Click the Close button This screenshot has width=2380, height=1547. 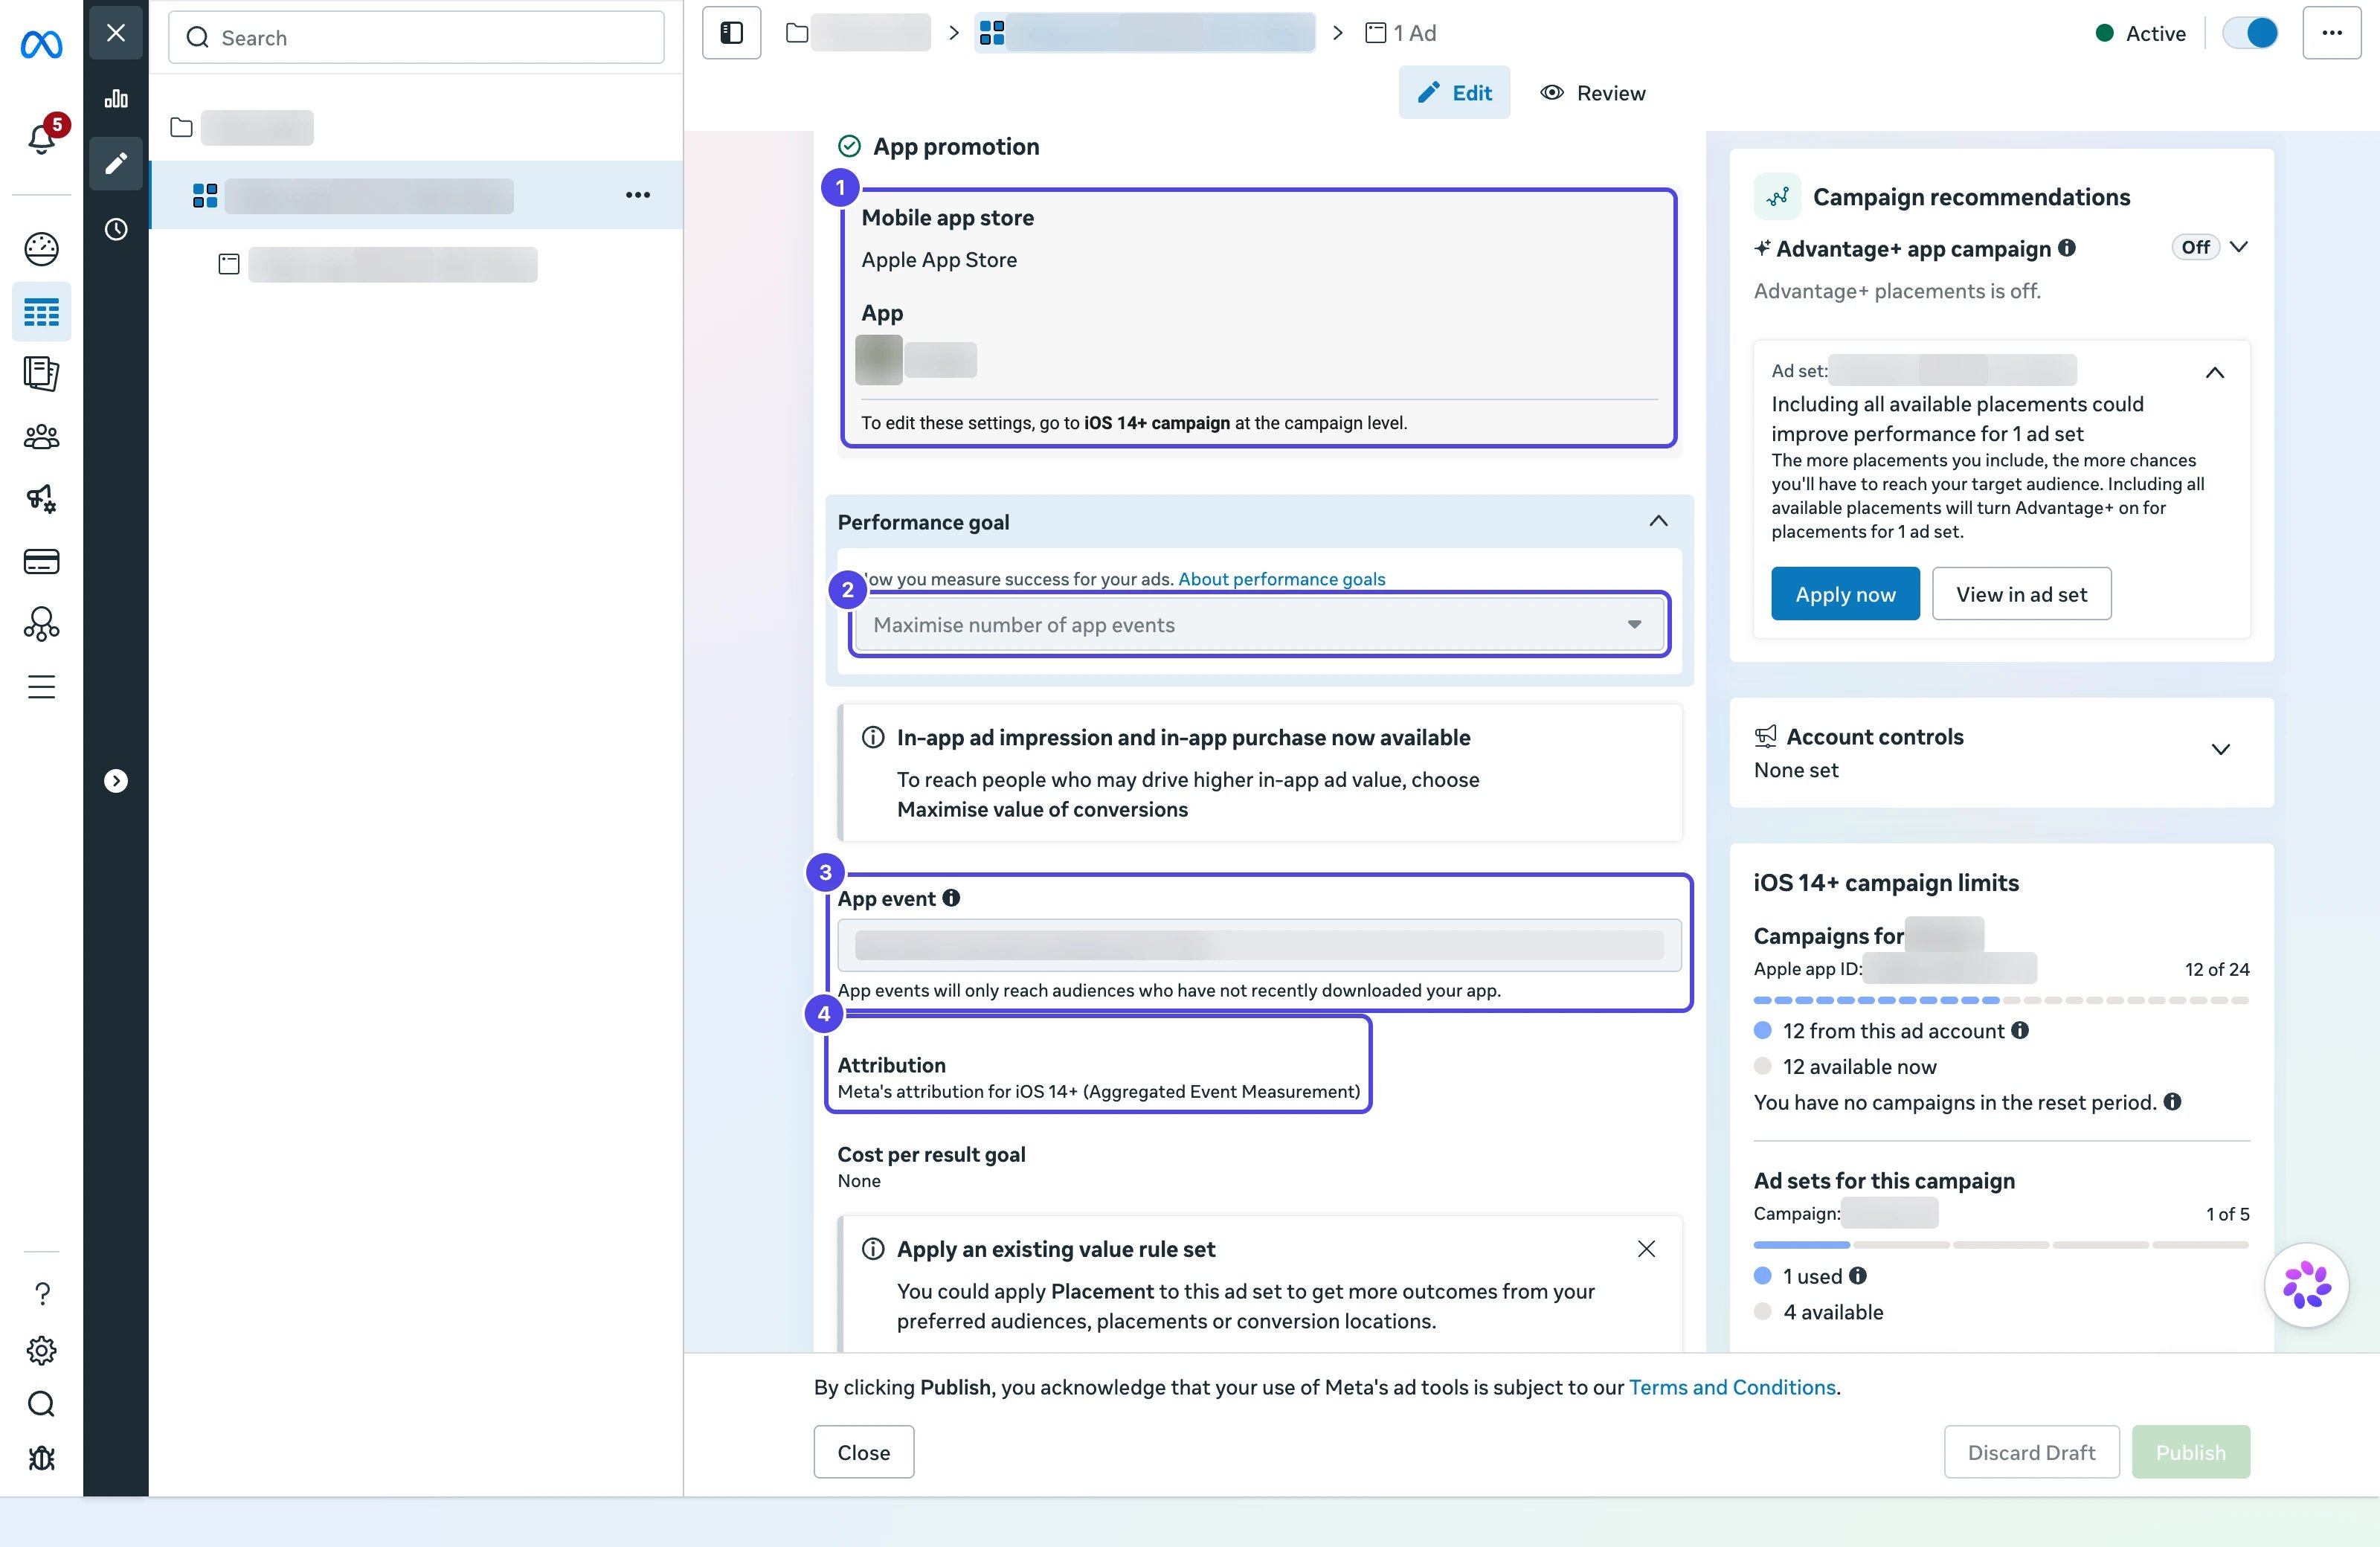tap(863, 1452)
